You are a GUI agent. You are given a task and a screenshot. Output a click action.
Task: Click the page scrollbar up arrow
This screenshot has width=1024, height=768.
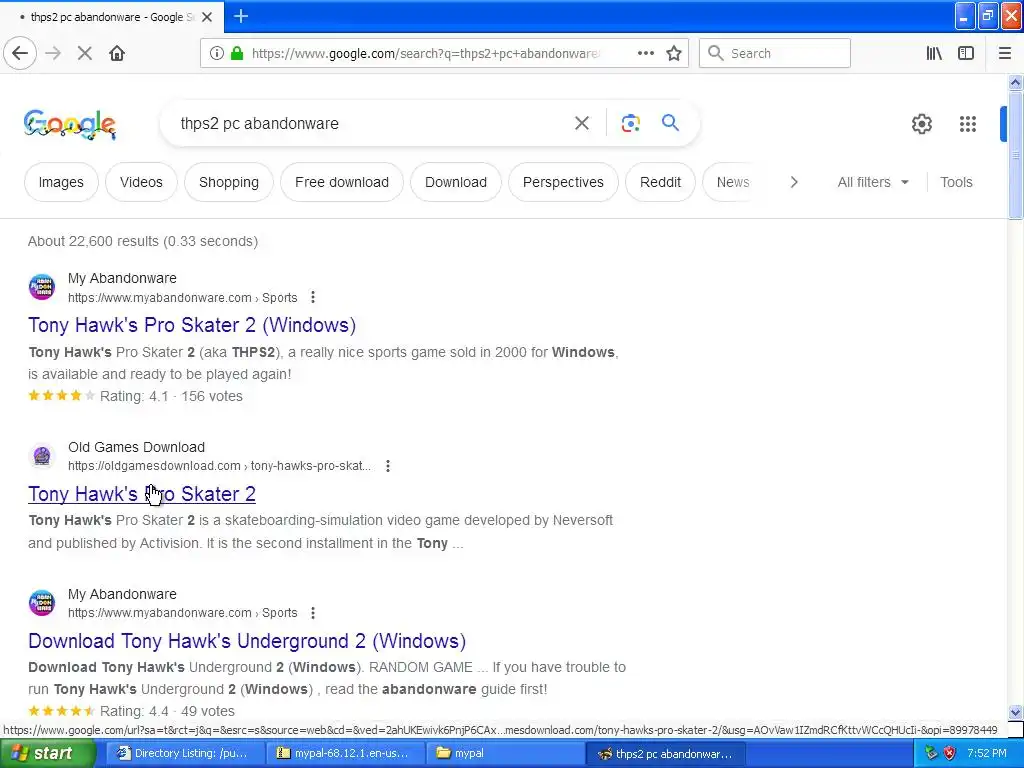click(1016, 82)
